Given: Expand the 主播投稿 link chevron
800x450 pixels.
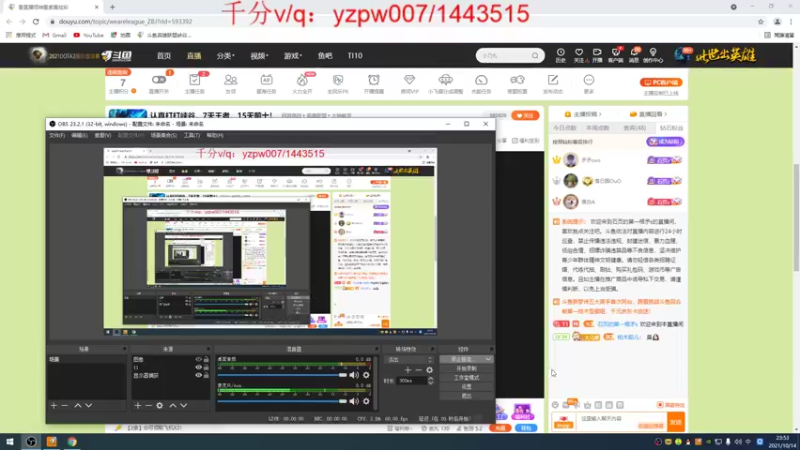Looking at the screenshot, I should [x=601, y=114].
